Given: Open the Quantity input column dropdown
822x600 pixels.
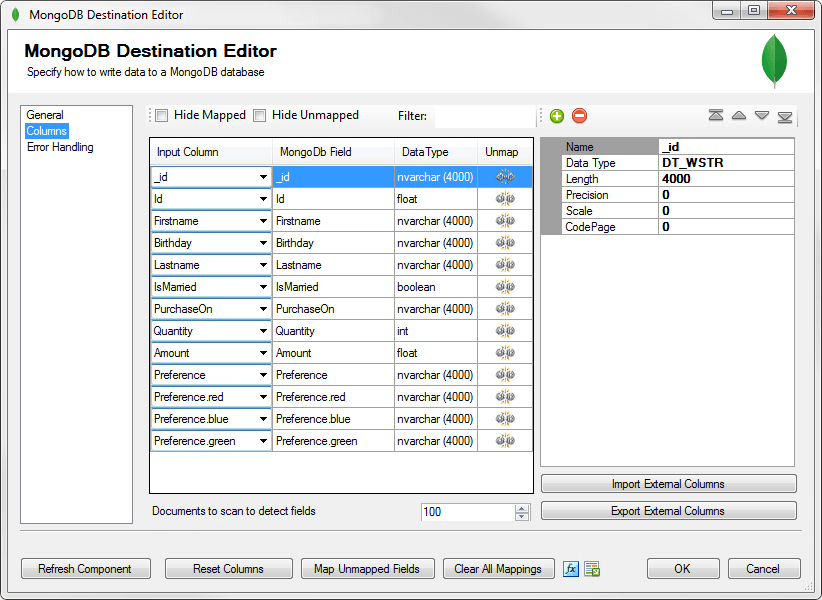Looking at the screenshot, I should tap(263, 331).
